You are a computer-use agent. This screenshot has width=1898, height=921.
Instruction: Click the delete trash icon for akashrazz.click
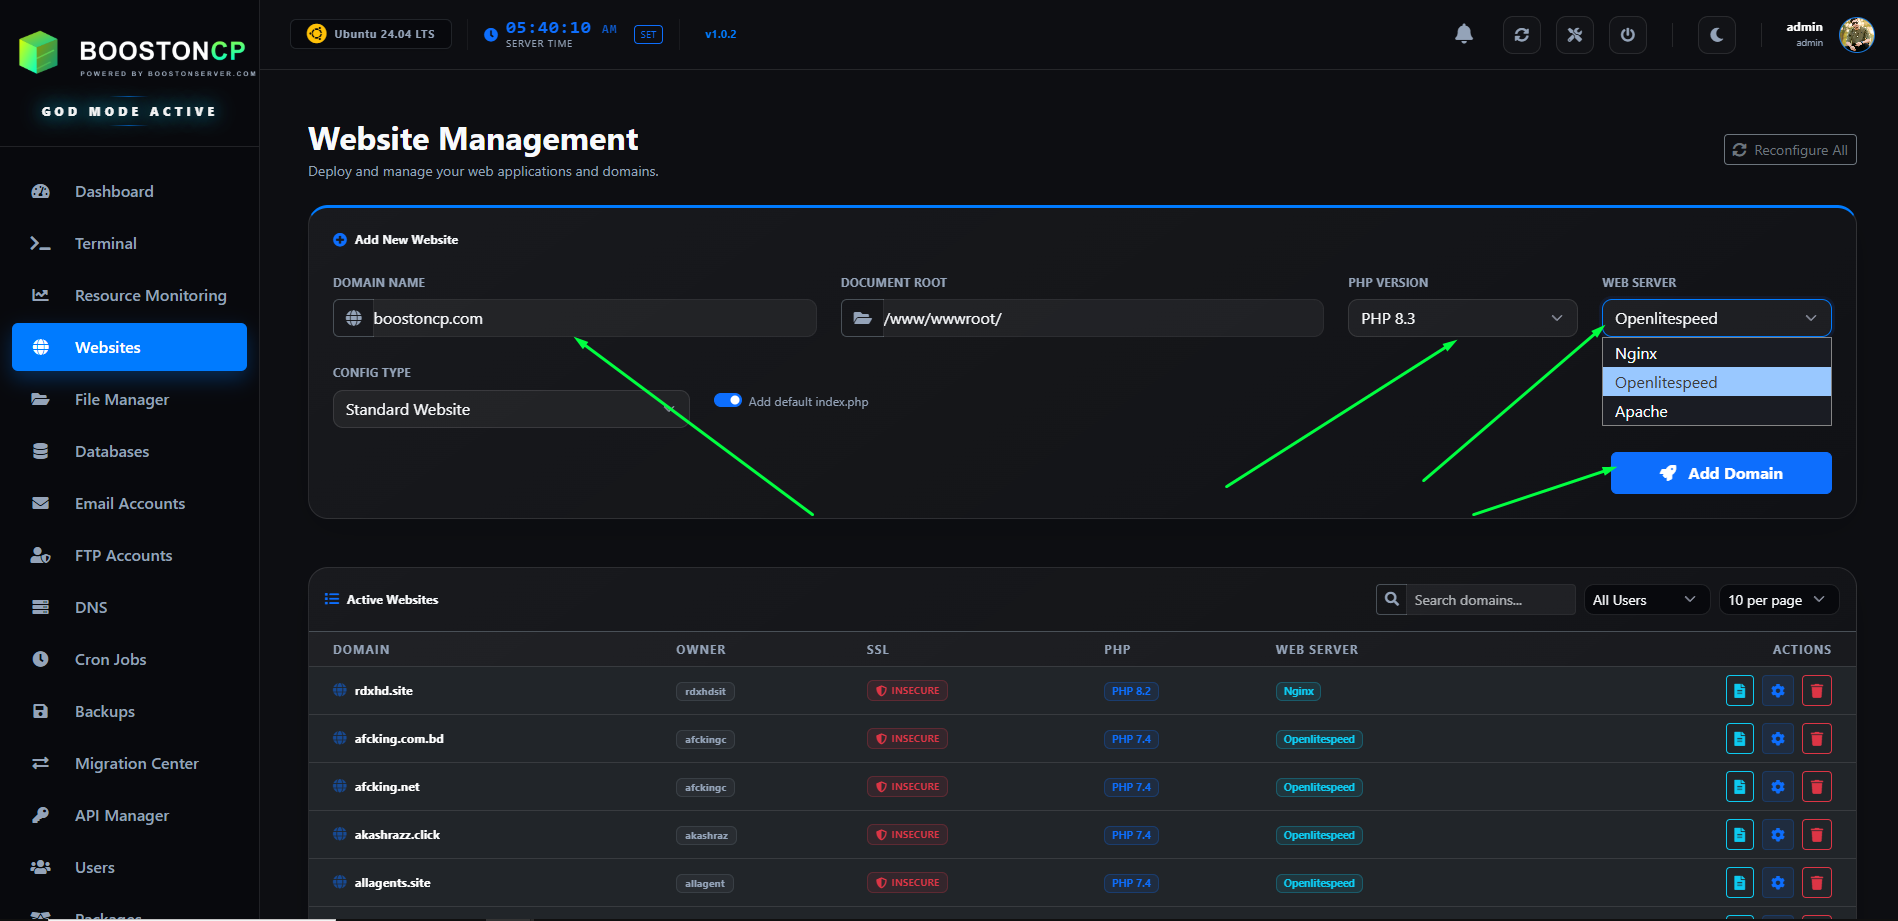pyautogui.click(x=1816, y=834)
